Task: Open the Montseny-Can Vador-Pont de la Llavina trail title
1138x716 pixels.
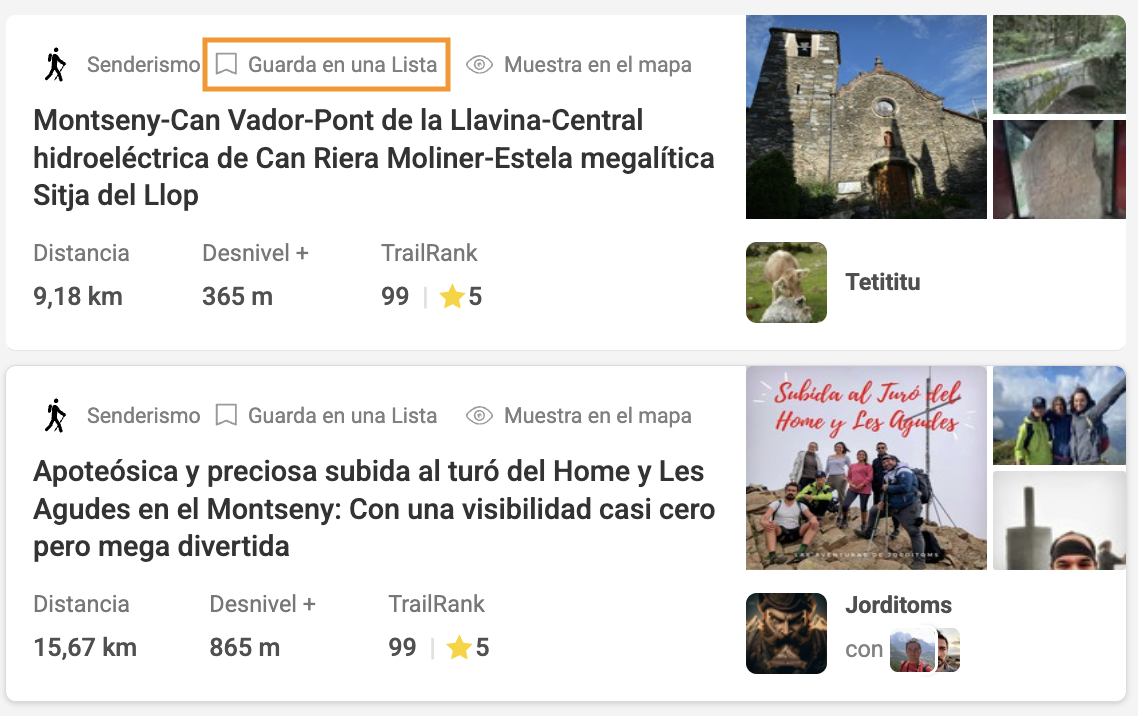Action: point(374,157)
